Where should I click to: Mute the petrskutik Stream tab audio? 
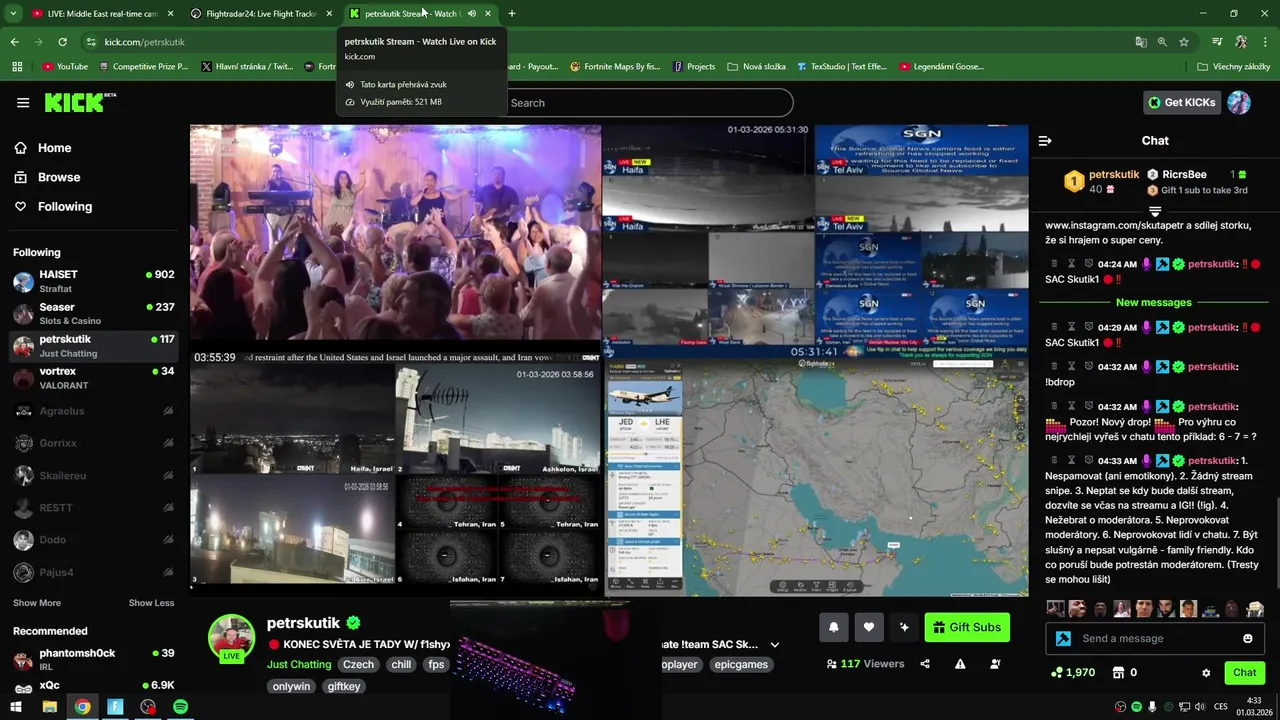[472, 14]
